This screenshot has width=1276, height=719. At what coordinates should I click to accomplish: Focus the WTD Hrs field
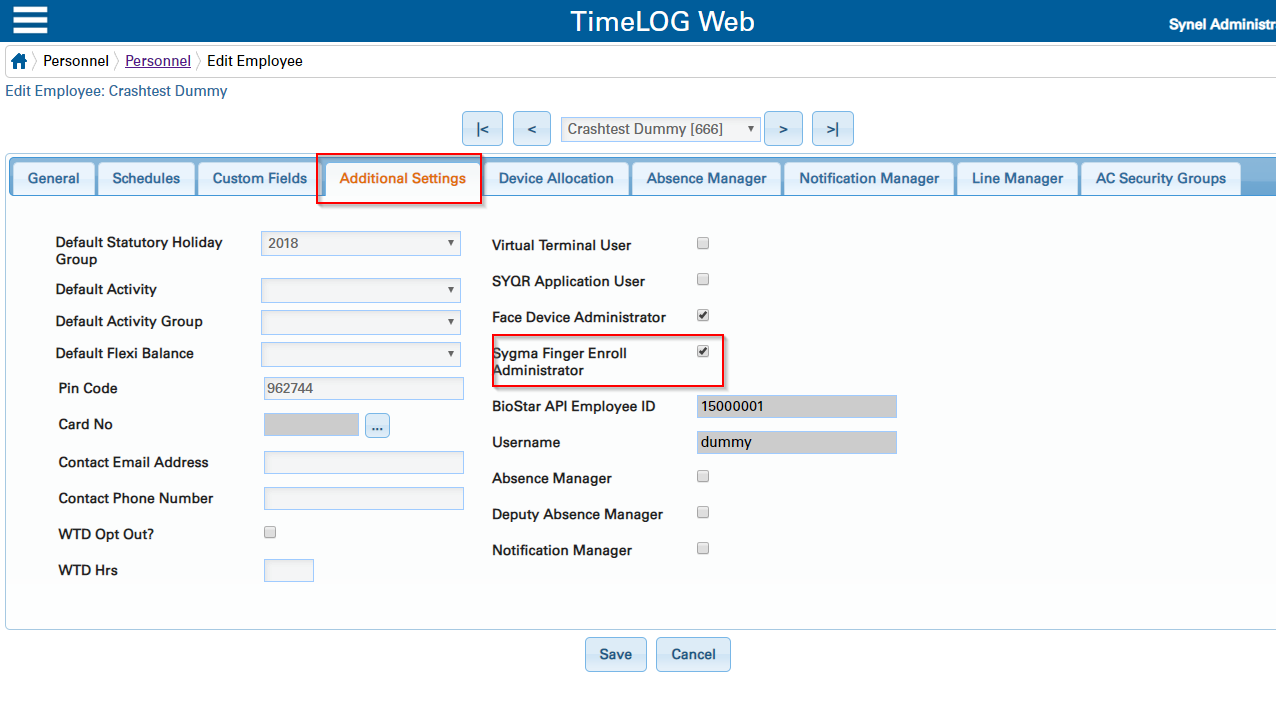click(x=289, y=570)
